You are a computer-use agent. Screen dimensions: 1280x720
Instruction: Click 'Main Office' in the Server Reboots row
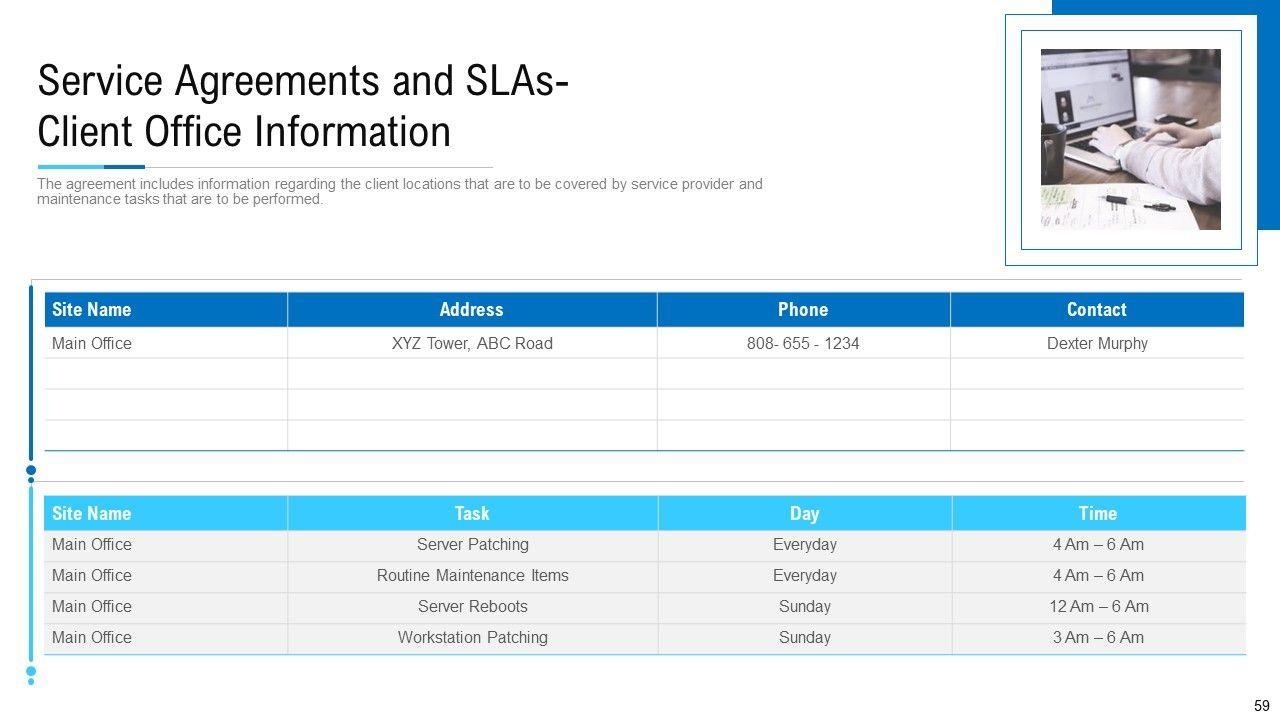[92, 607]
